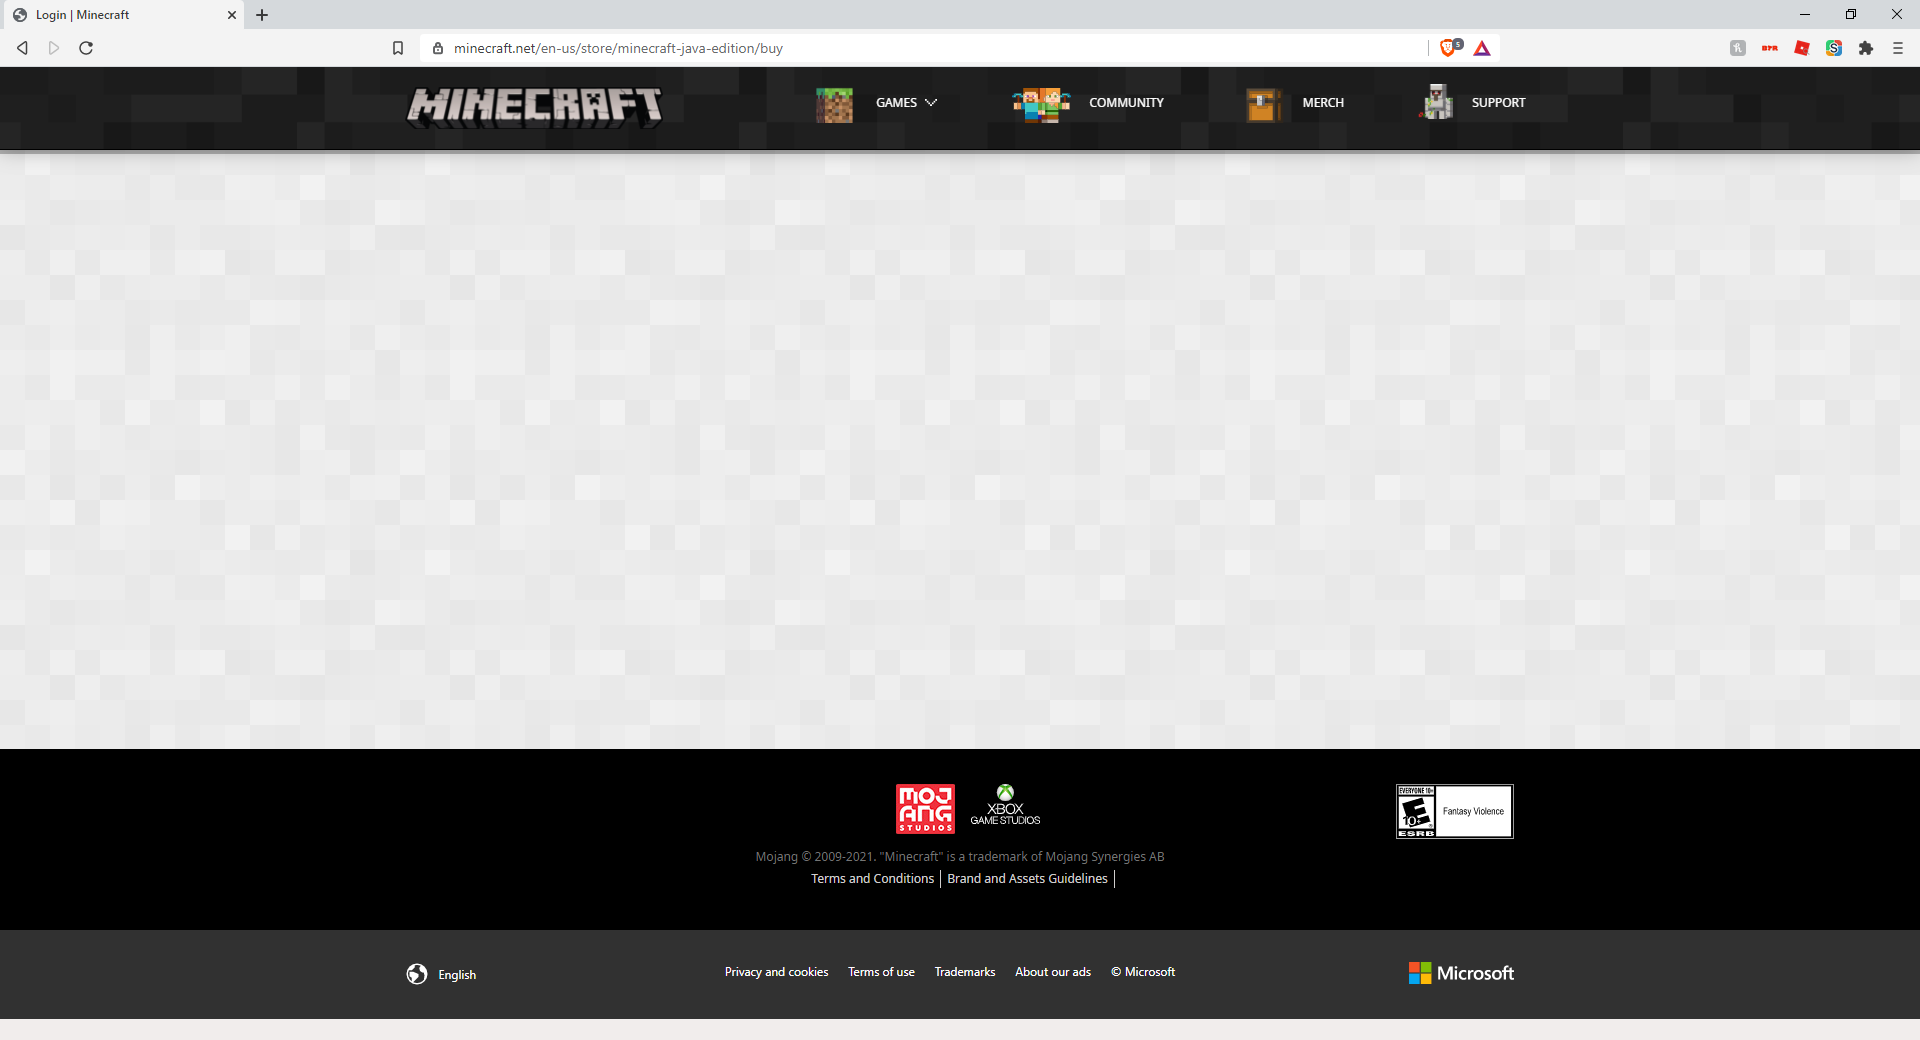Open the Support menu item
1920x1040 pixels.
coord(1498,103)
